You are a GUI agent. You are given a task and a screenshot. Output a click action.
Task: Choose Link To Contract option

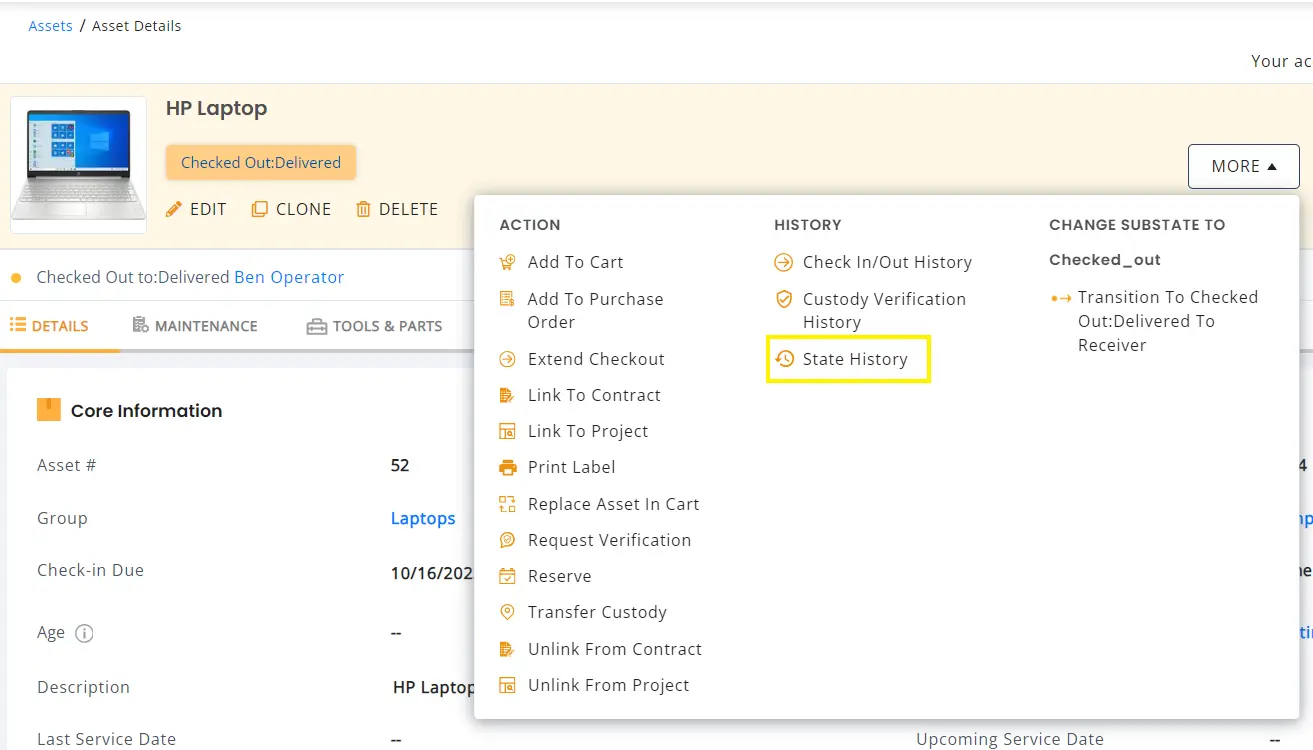tap(594, 395)
